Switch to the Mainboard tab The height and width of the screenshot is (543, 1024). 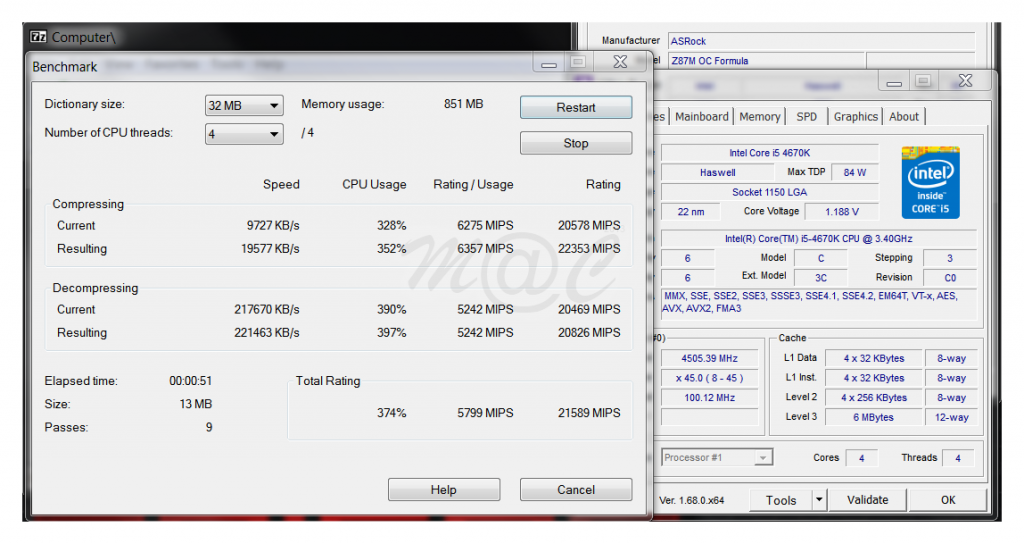point(701,117)
